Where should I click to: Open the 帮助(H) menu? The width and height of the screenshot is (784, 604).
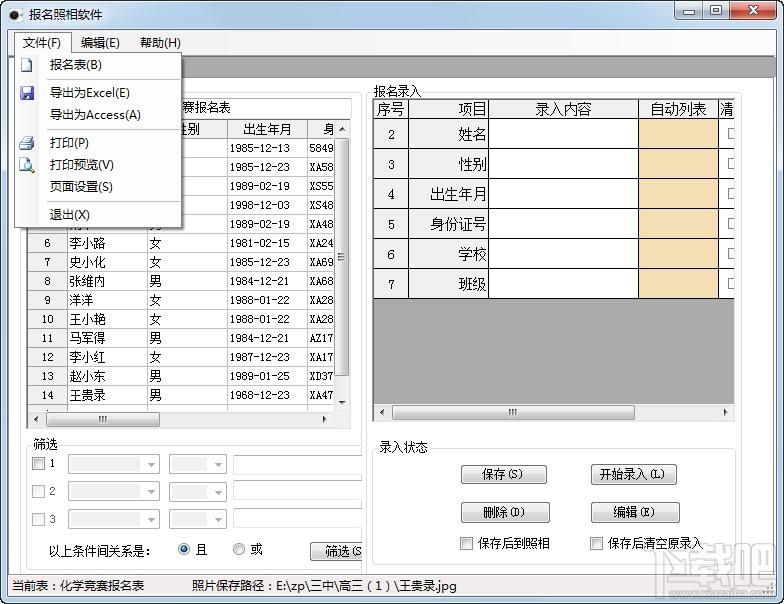coord(160,43)
